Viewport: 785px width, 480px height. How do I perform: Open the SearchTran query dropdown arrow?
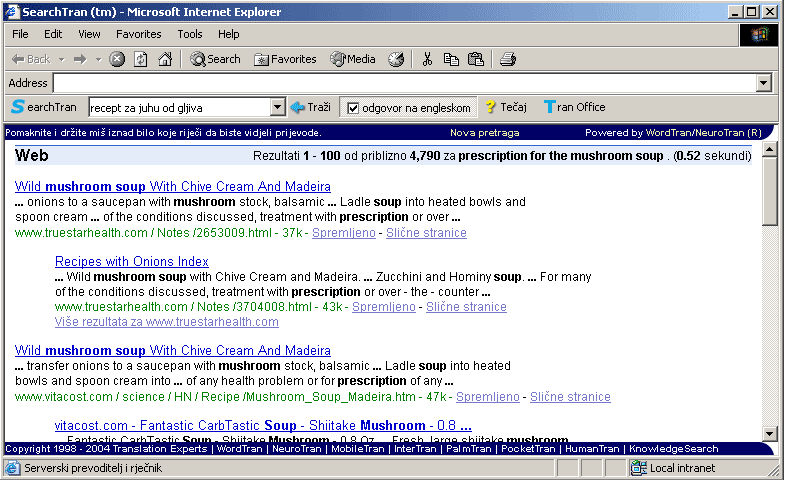click(x=277, y=107)
